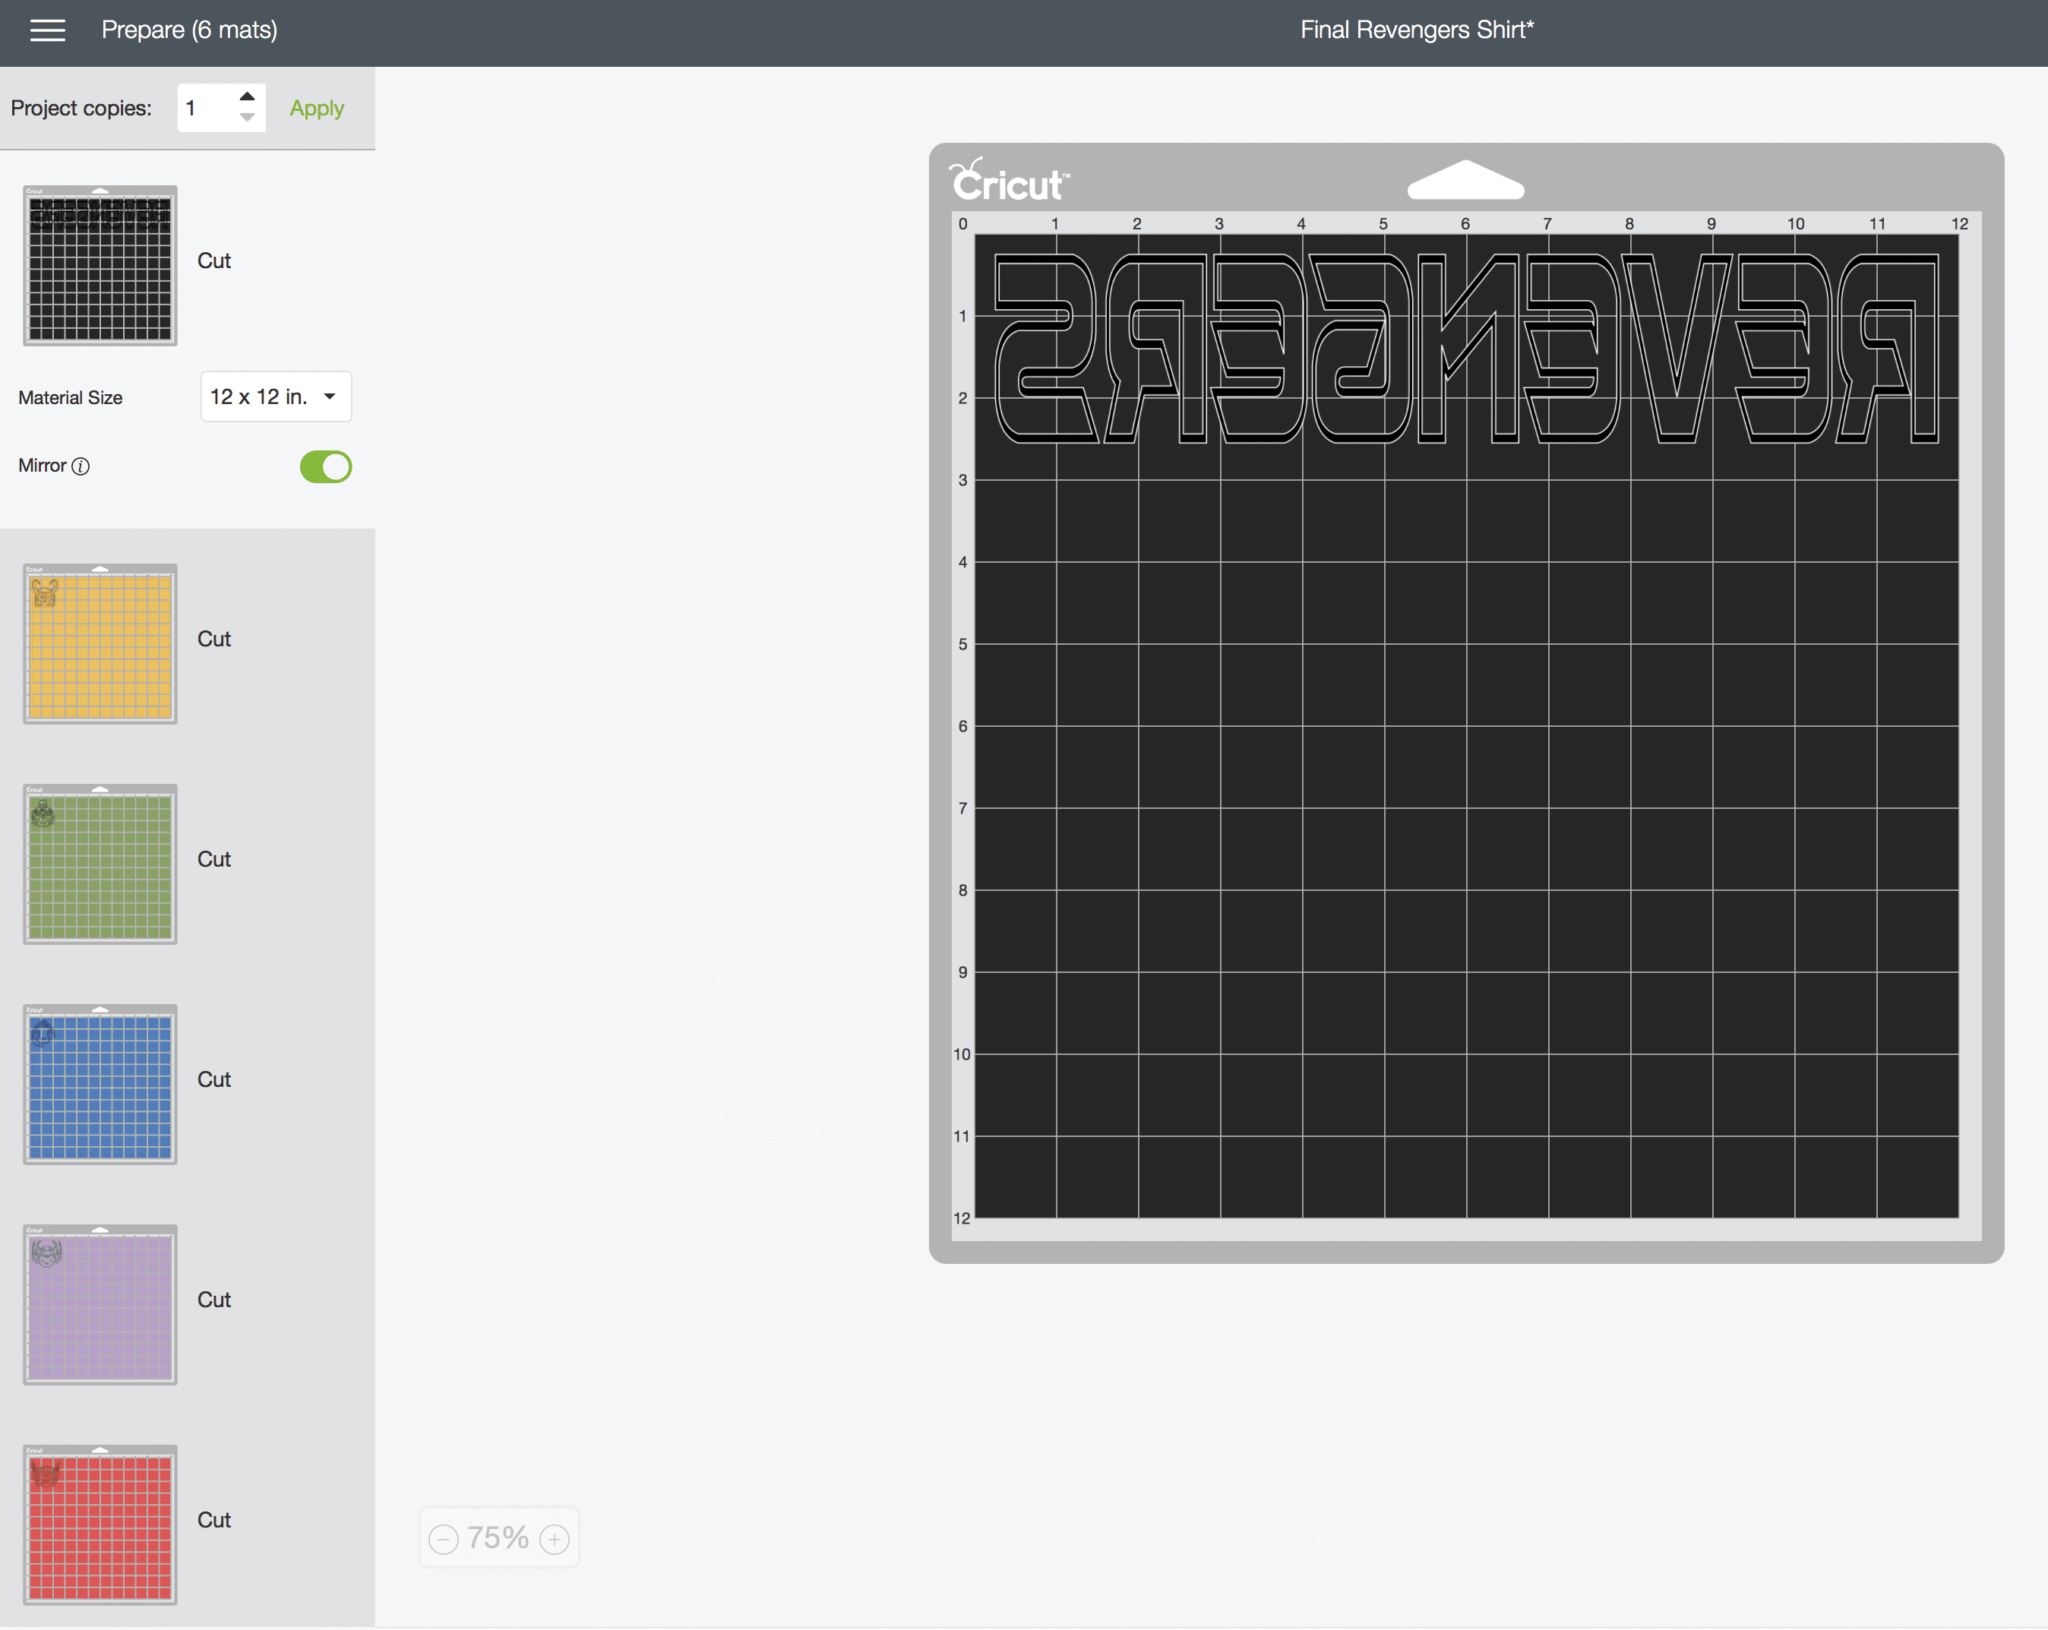This screenshot has height=1630, width=2048.
Task: Select the blue mat thumbnail
Action: (100, 1084)
